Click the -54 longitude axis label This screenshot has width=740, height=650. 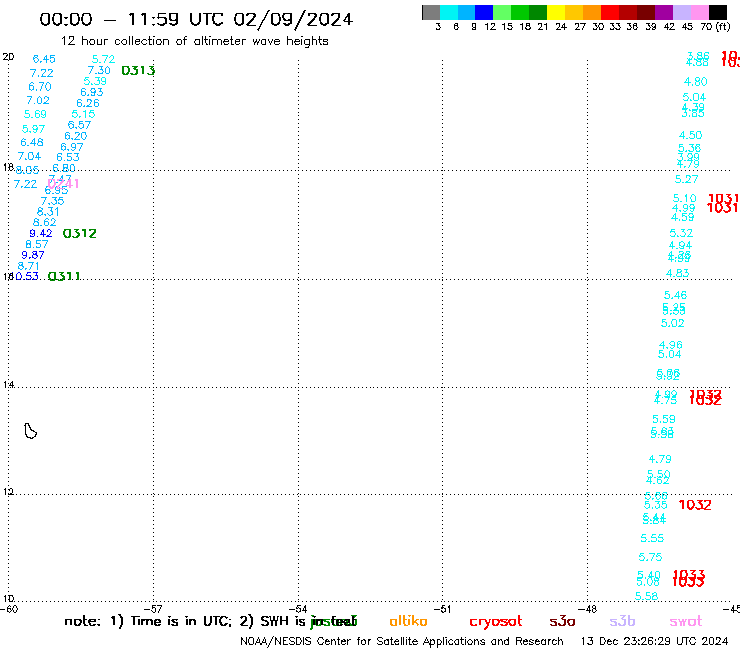click(x=299, y=609)
